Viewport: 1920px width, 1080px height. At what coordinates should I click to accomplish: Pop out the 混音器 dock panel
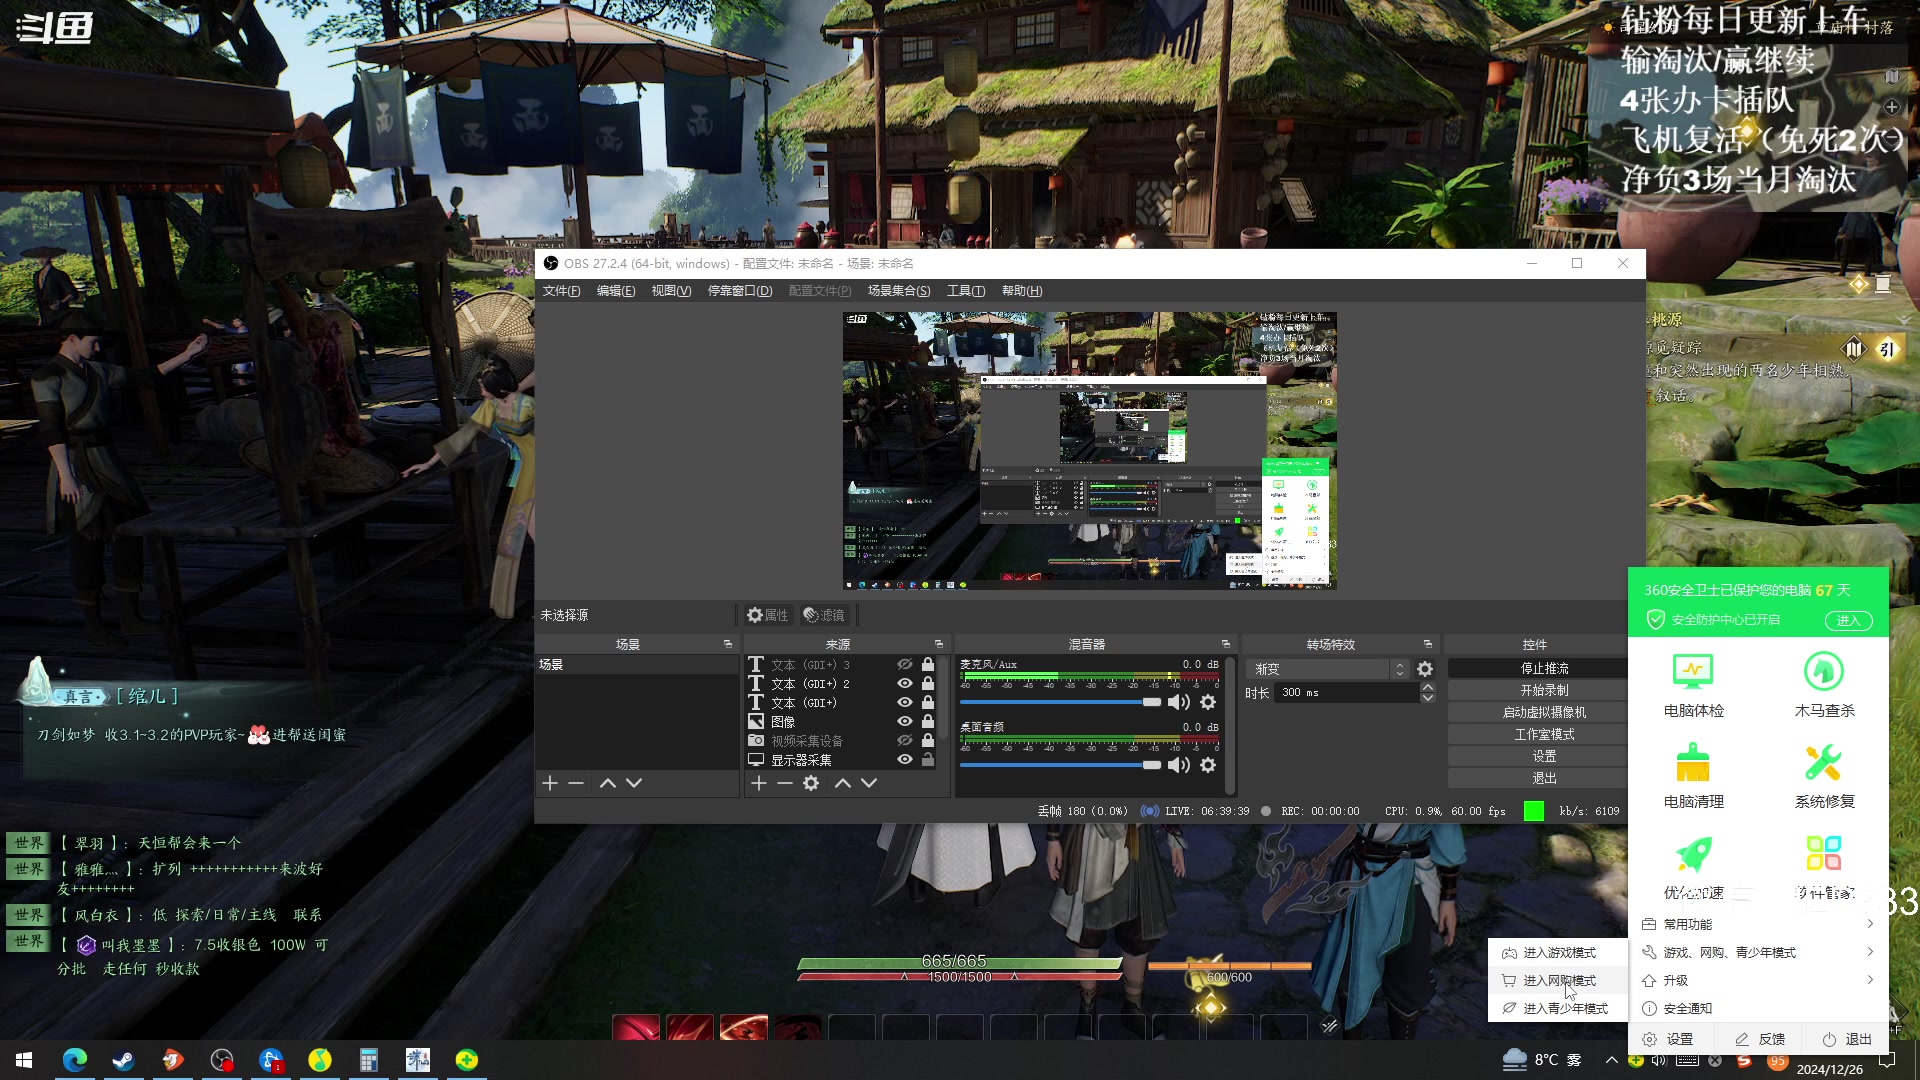point(1226,644)
